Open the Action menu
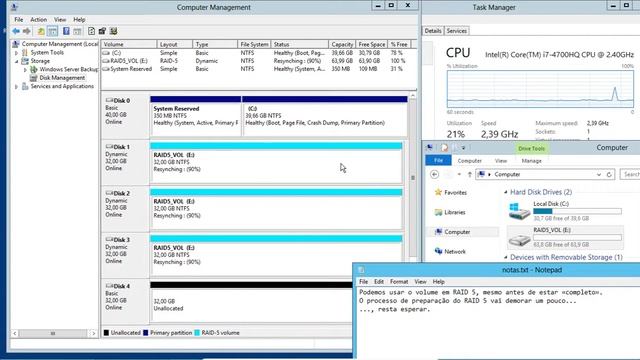The width and height of the screenshot is (640, 360). [38, 20]
